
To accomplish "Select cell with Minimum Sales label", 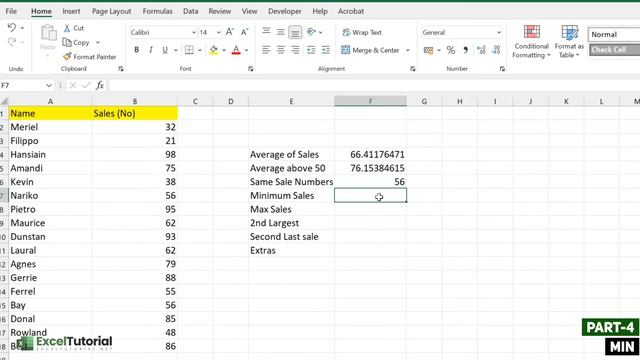I will (x=291, y=196).
